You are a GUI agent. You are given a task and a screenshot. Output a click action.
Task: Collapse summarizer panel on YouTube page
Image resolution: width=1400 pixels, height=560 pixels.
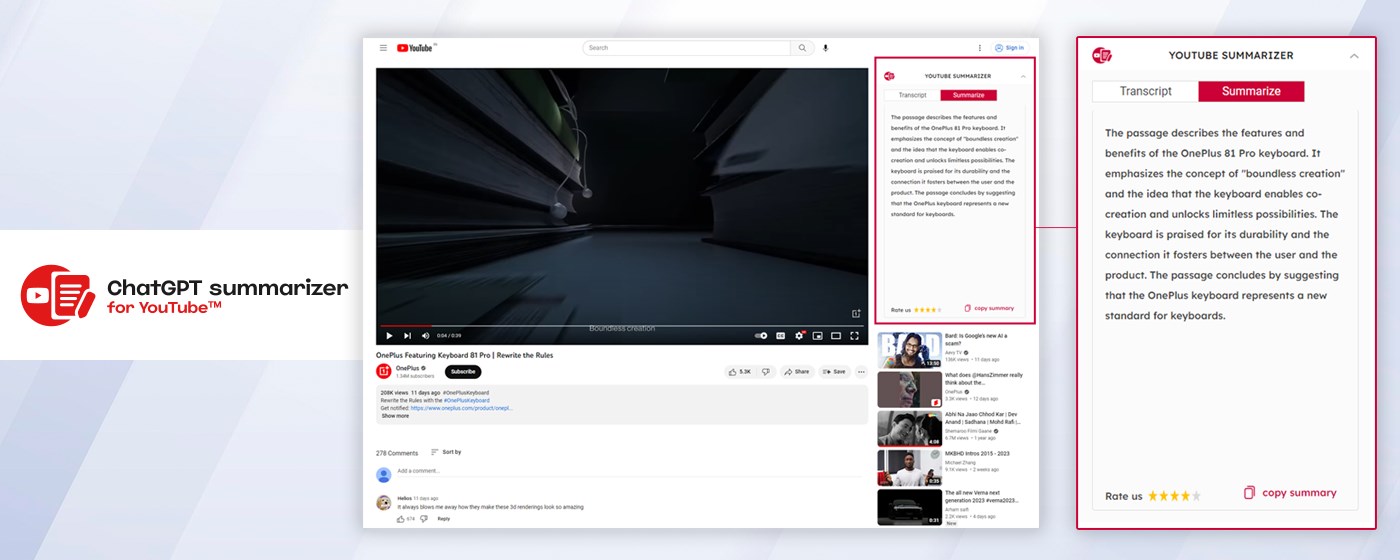click(x=1023, y=76)
